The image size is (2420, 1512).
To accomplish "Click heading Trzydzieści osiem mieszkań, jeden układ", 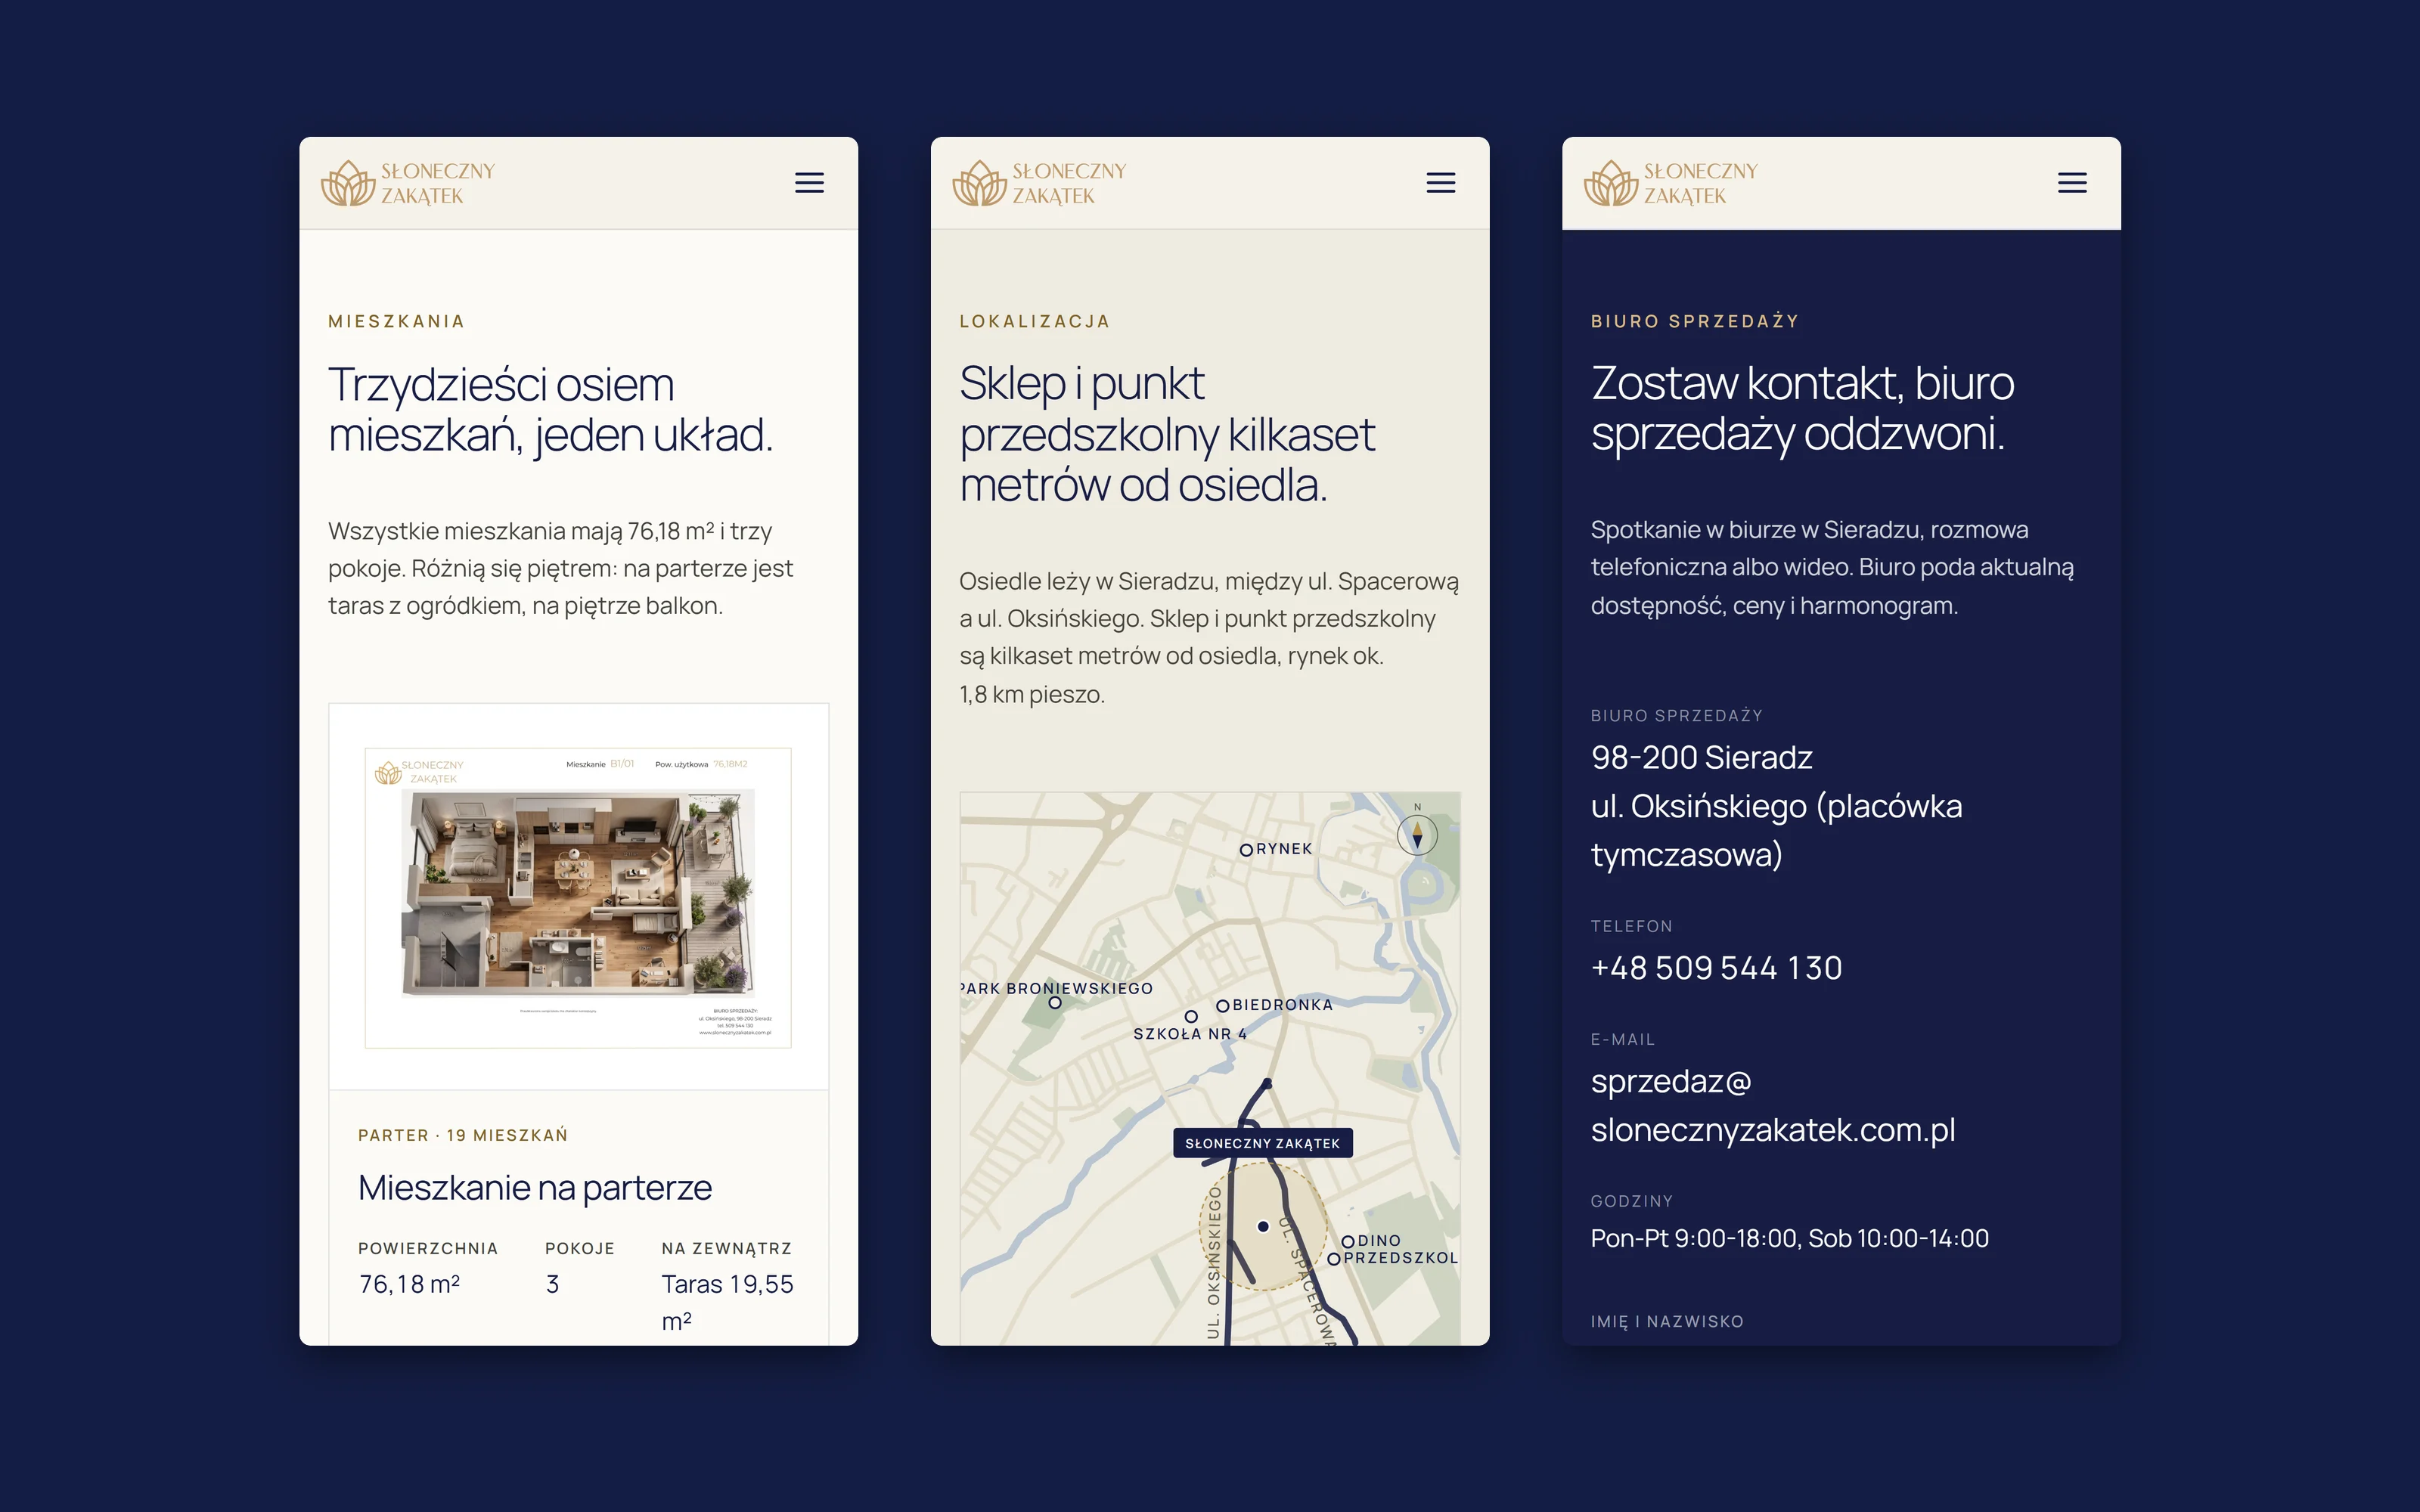I will click(x=551, y=410).
